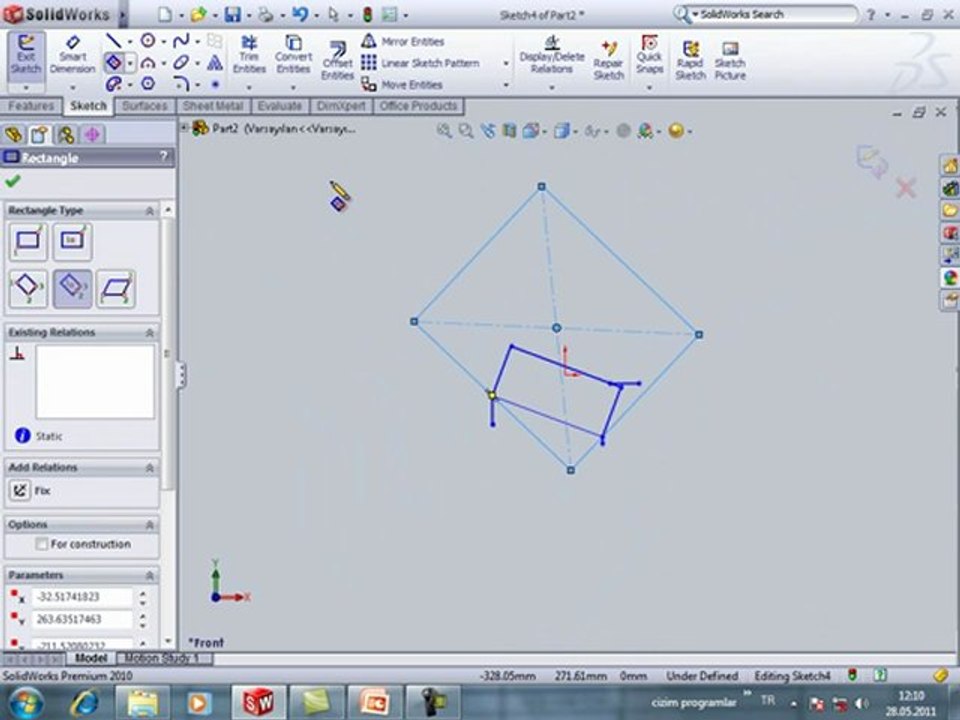Switch to the Features tab
This screenshot has height=720, width=960.
[31, 106]
